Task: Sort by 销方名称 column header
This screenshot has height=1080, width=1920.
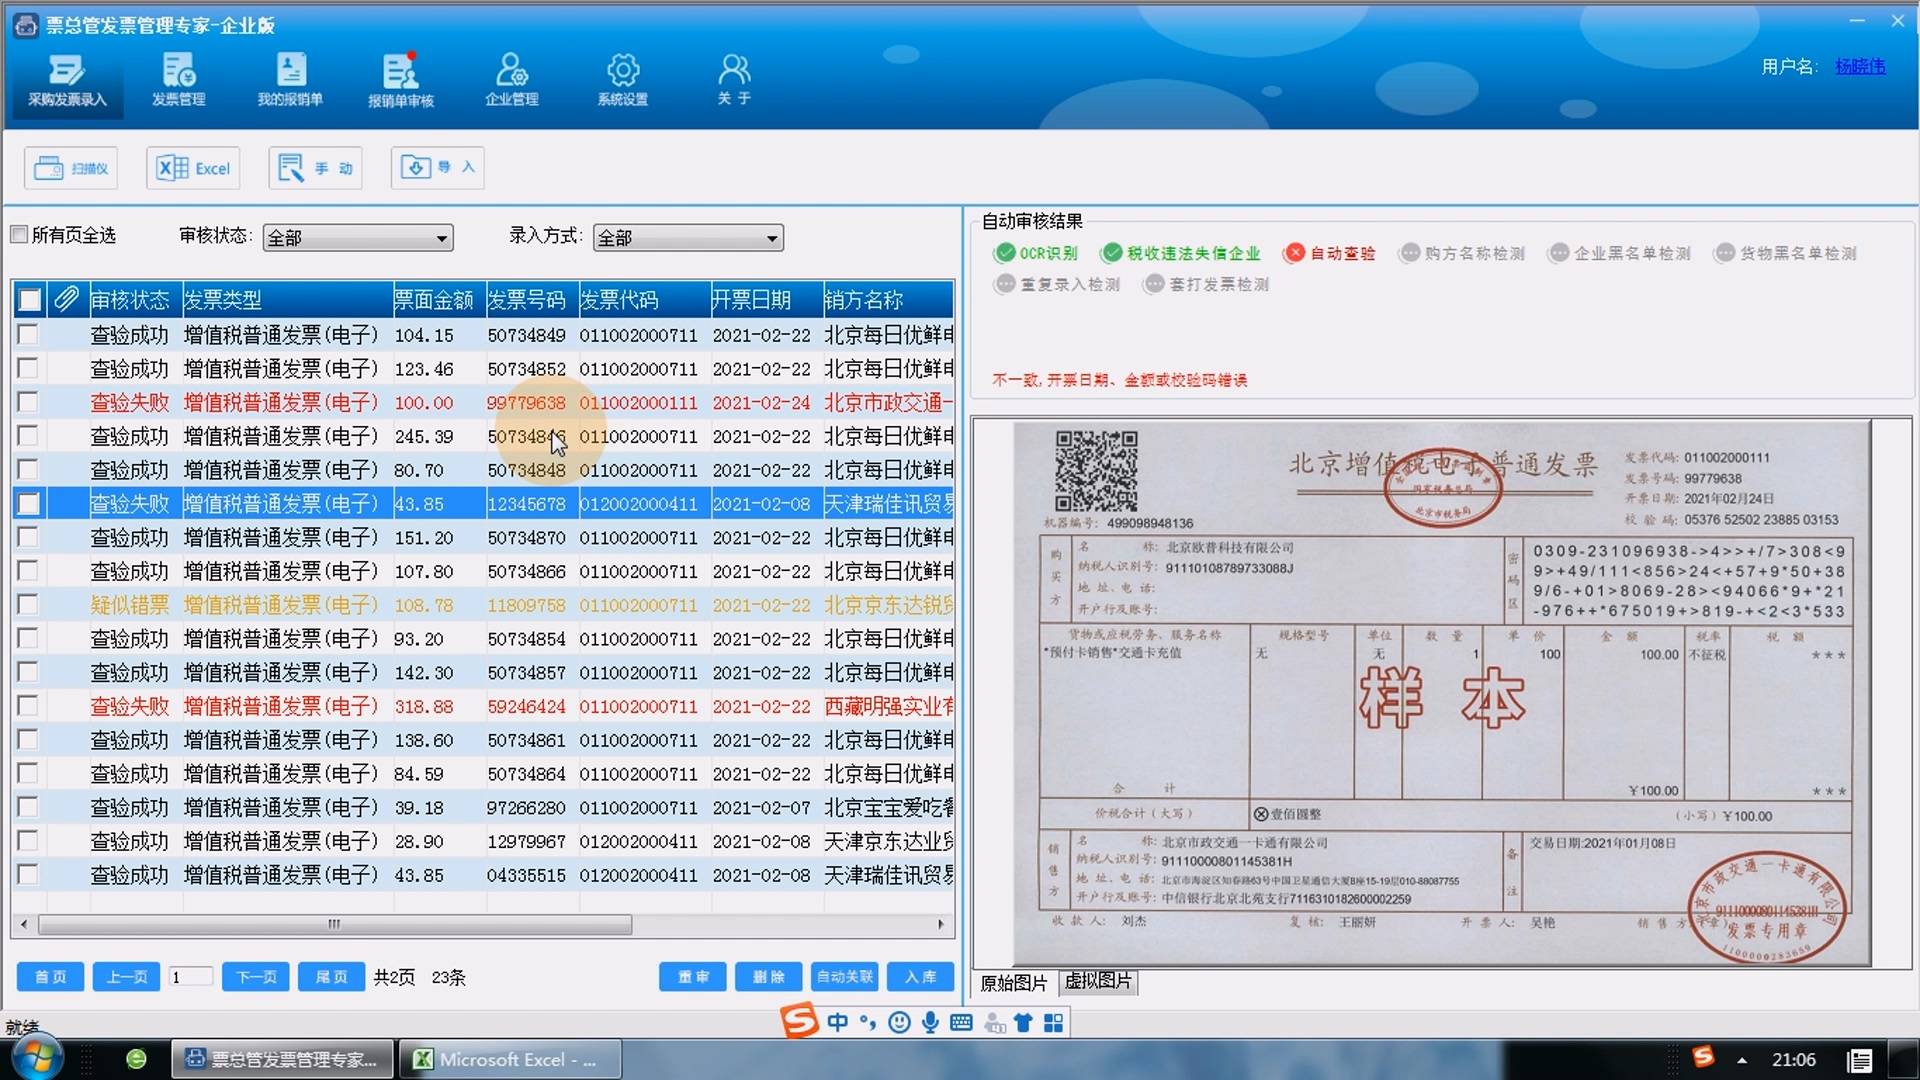Action: (887, 299)
